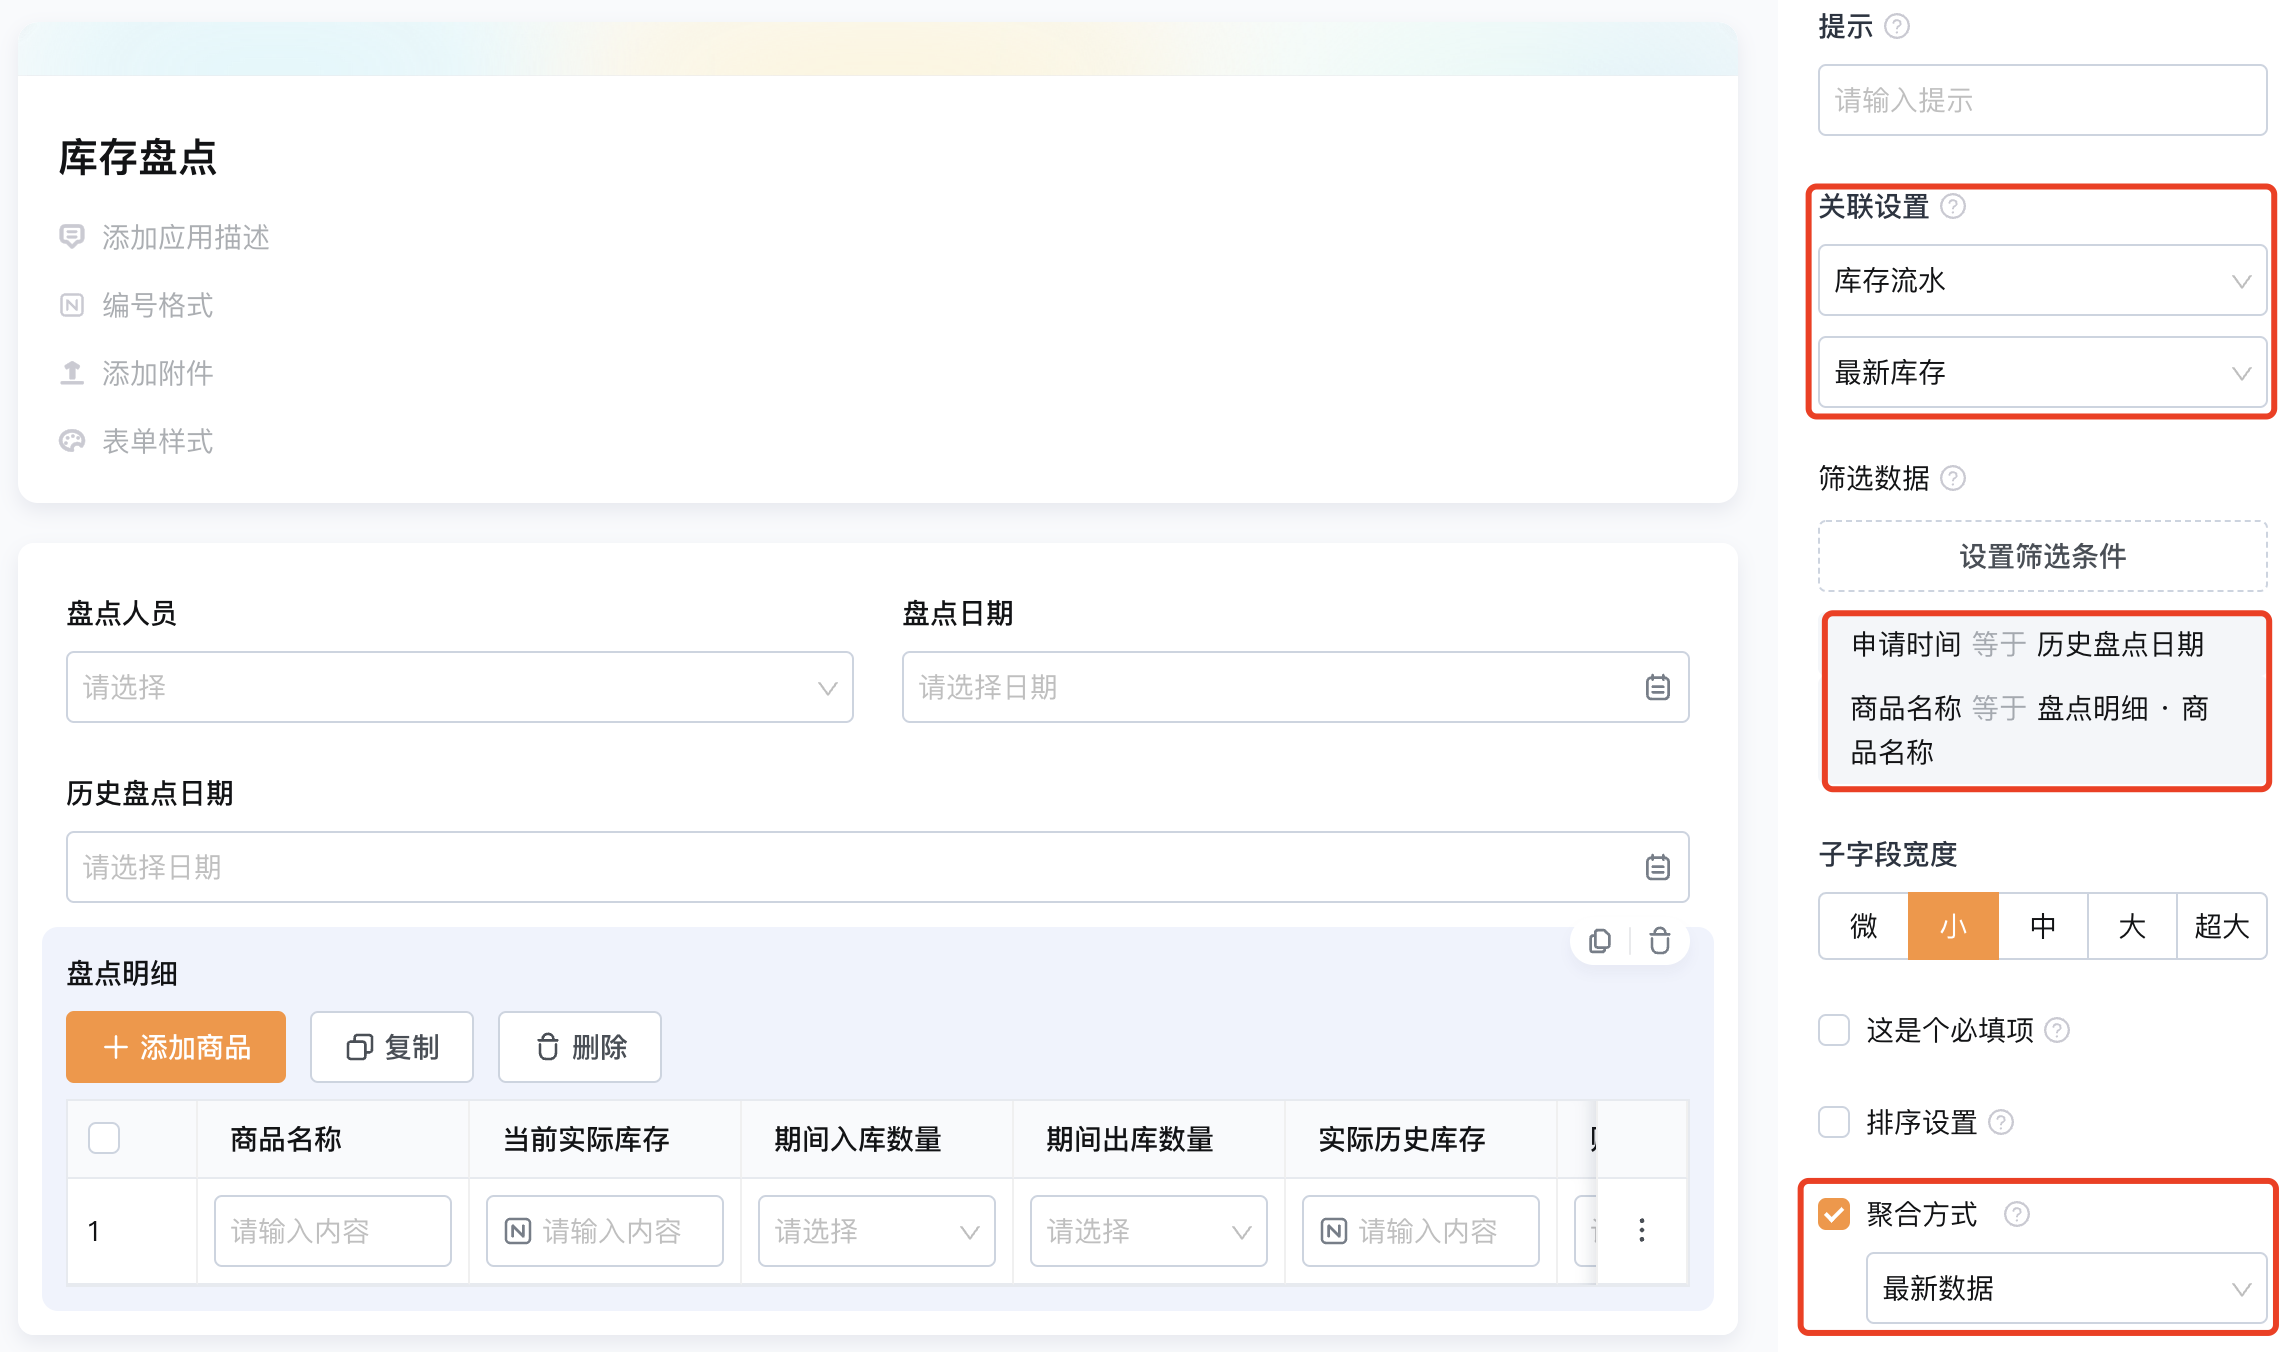
Task: Open the calendar icon in 历史盘点日期 field
Action: (1658, 867)
